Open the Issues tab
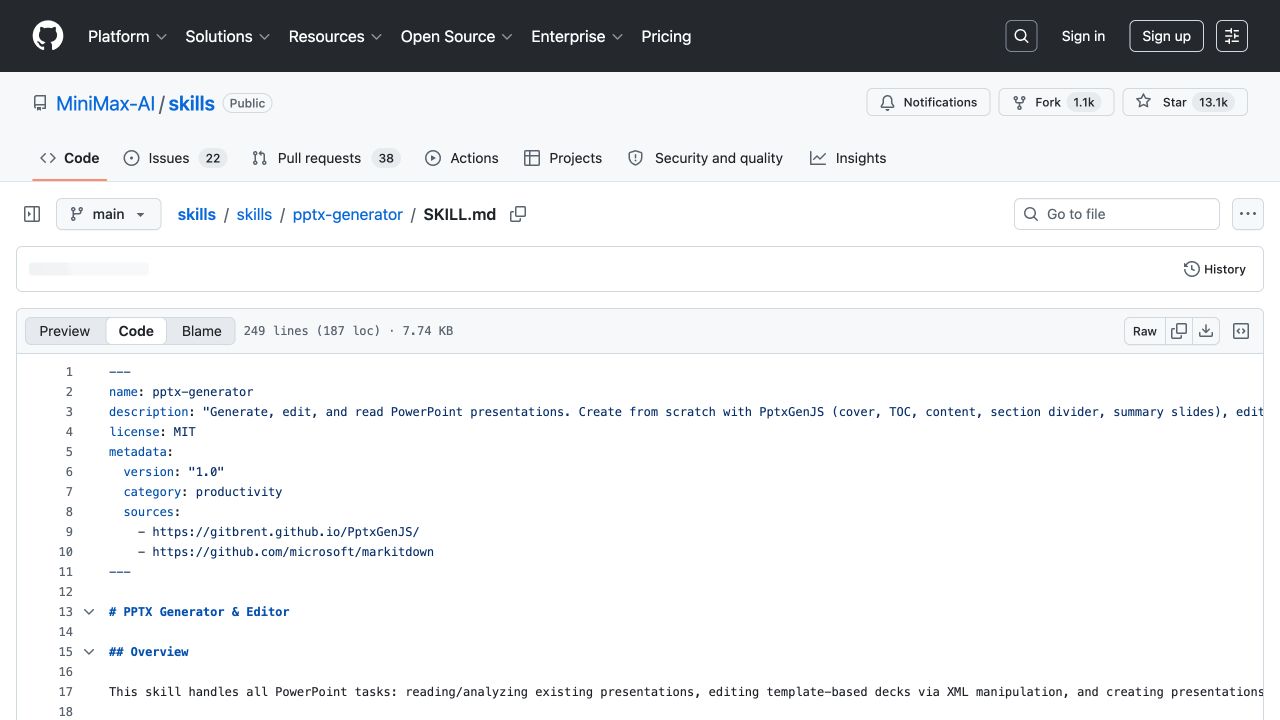Viewport: 1280px width, 720px height. pos(175,158)
